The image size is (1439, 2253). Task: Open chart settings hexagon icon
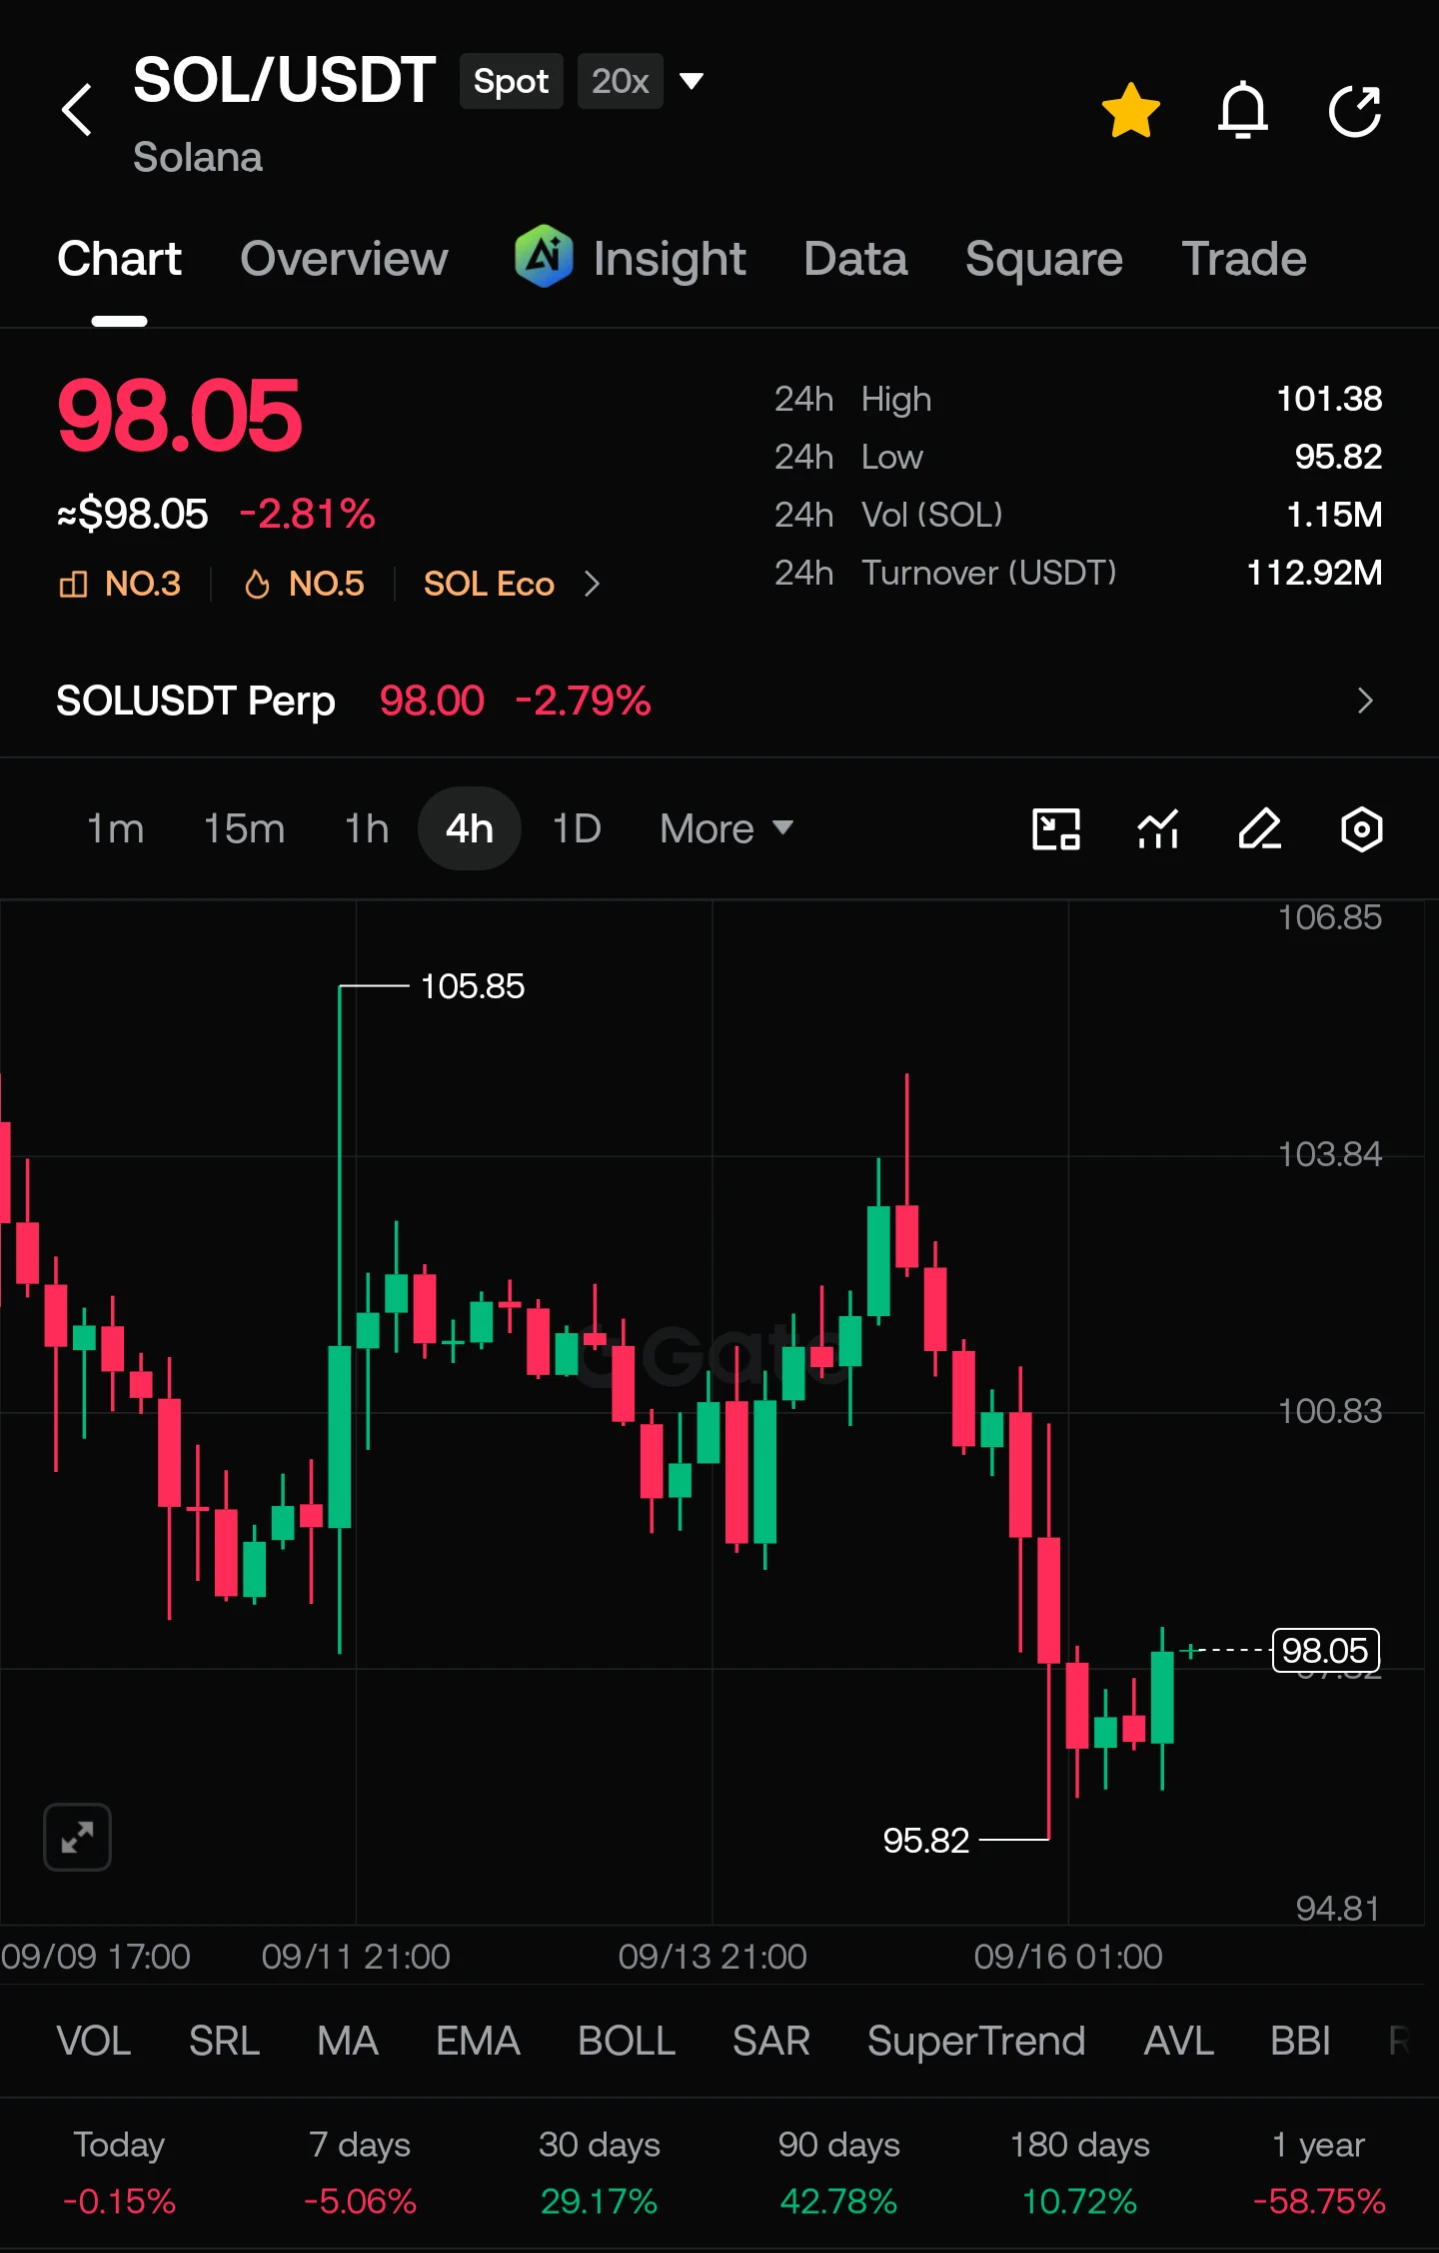click(x=1361, y=829)
